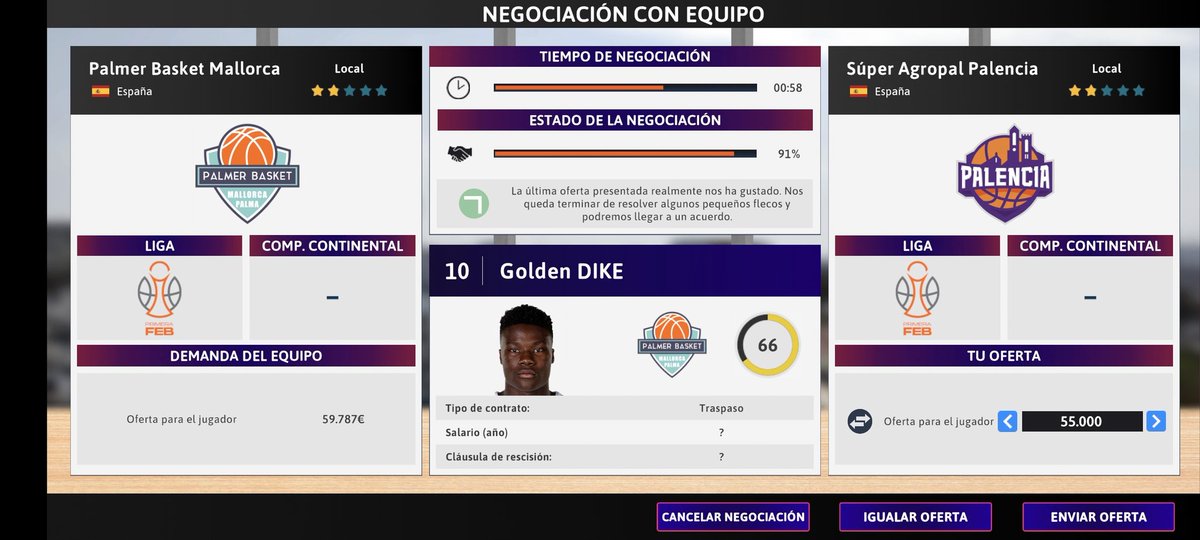Click the Demanda del Equipo header
The image size is (1200, 540).
pos(246,356)
